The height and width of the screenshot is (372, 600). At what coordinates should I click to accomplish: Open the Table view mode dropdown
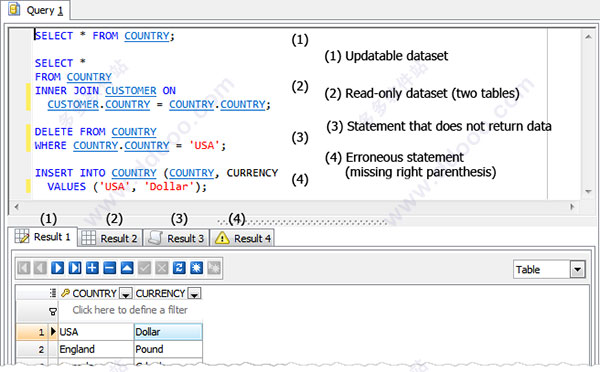577,269
